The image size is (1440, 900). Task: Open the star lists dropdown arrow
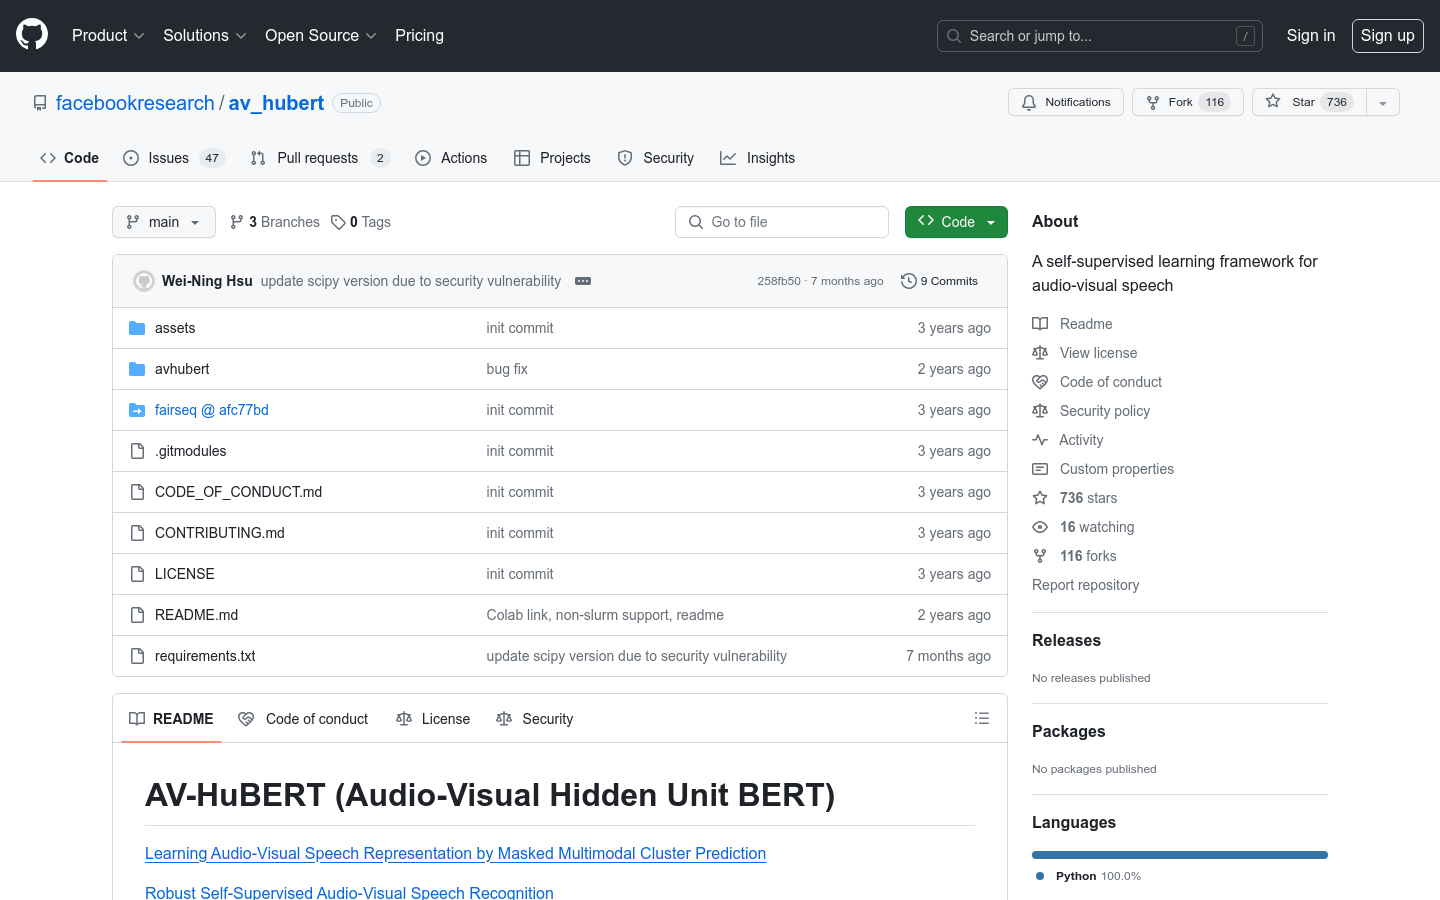1383,102
